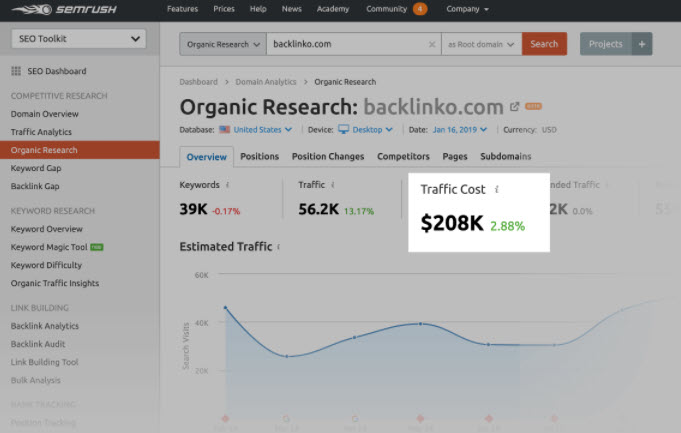The width and height of the screenshot is (681, 433).
Task: Open SEO Dashboard in sidebar
Action: click(x=57, y=71)
